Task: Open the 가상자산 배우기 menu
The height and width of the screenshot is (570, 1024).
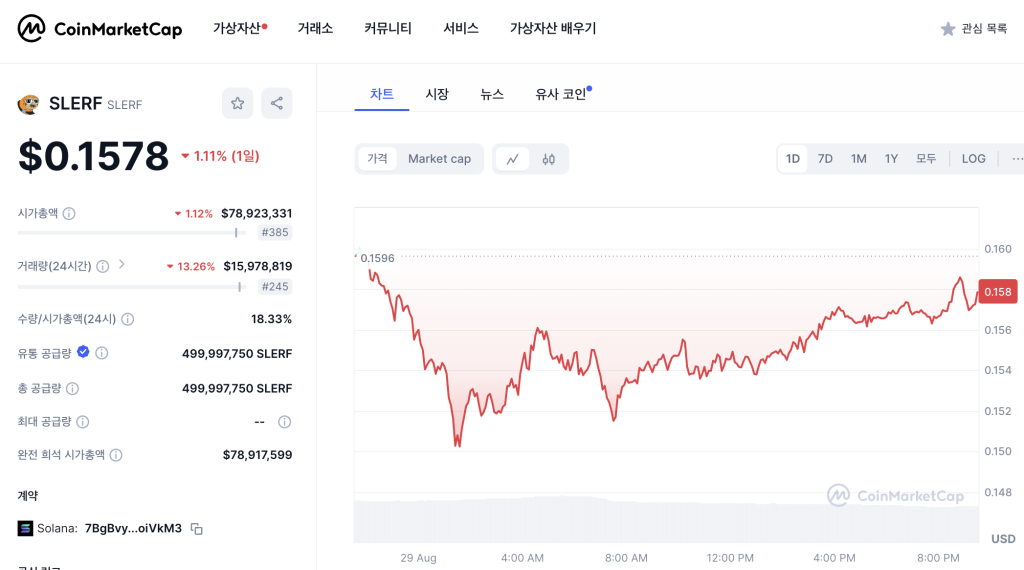Action: 553,28
